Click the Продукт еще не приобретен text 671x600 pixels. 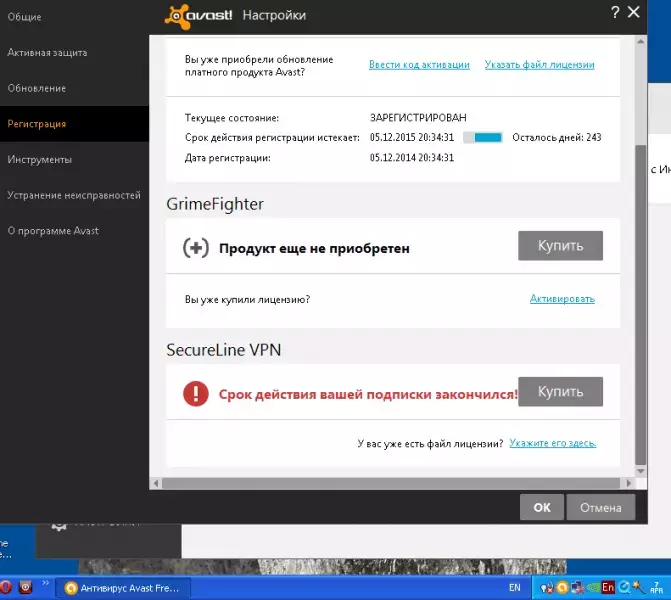click(x=314, y=248)
